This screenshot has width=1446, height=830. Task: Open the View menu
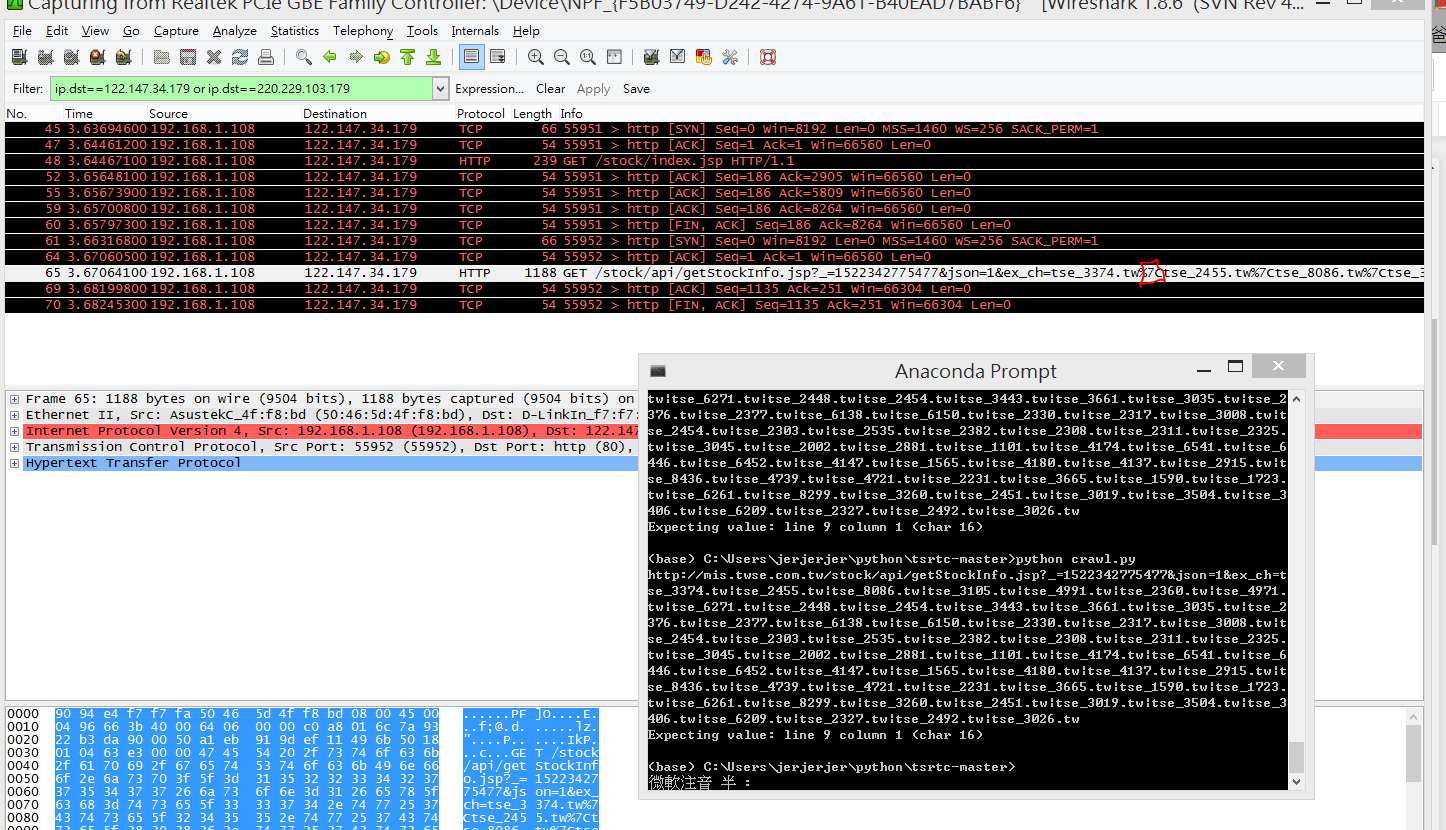coord(95,31)
